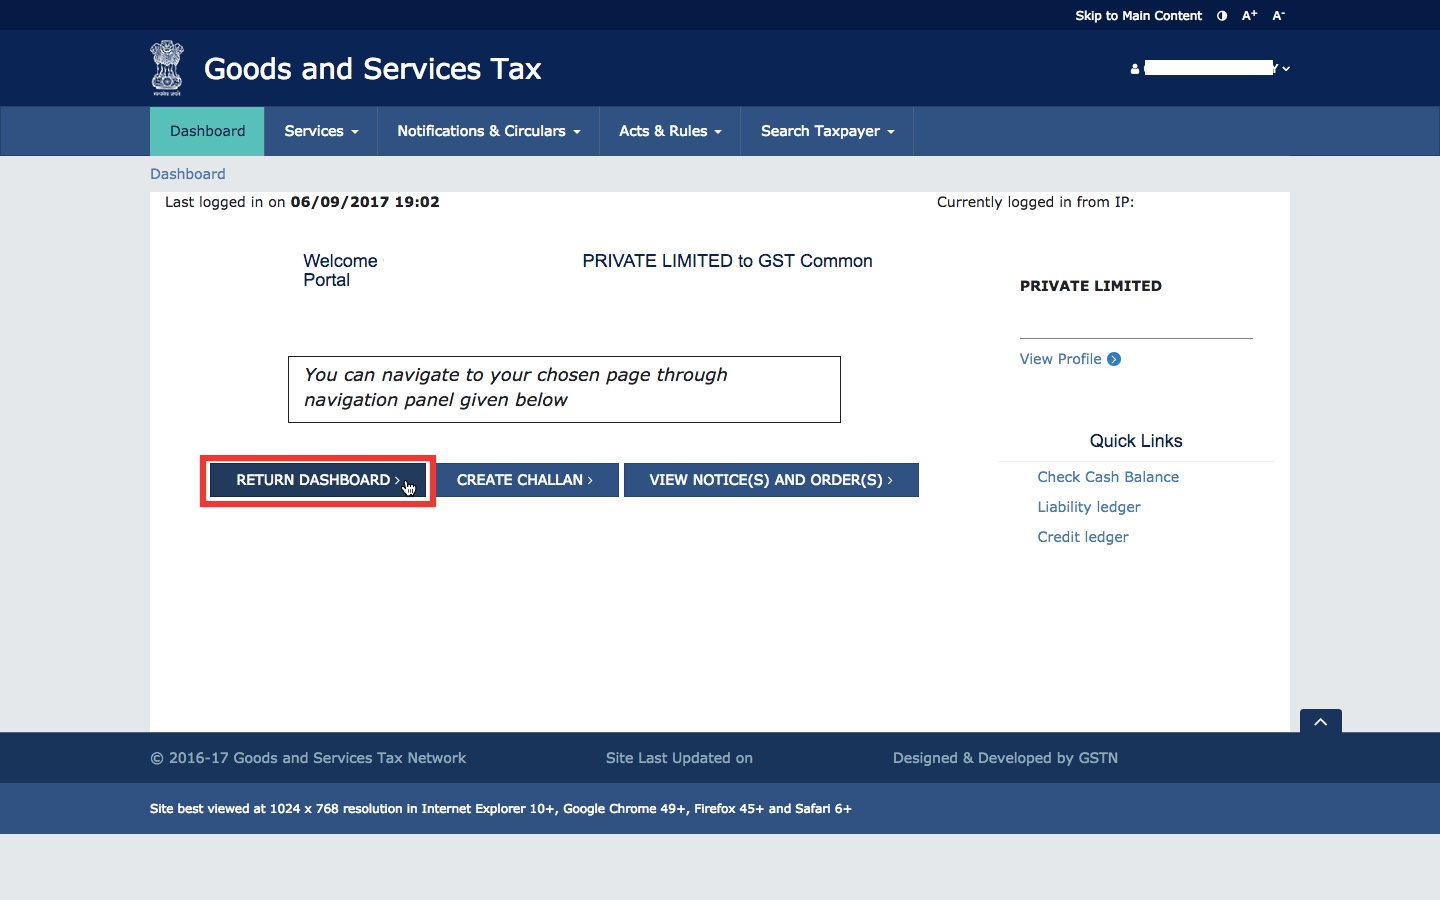Toggle the contrast mode icon in top bar

pyautogui.click(x=1221, y=15)
